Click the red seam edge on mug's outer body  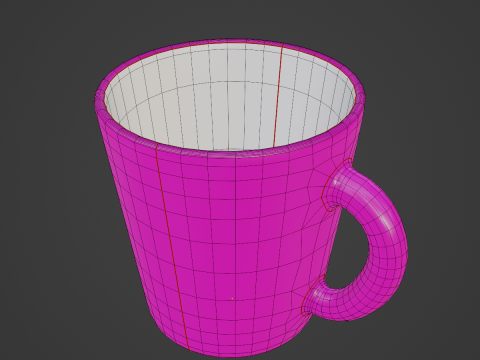pyautogui.click(x=172, y=247)
